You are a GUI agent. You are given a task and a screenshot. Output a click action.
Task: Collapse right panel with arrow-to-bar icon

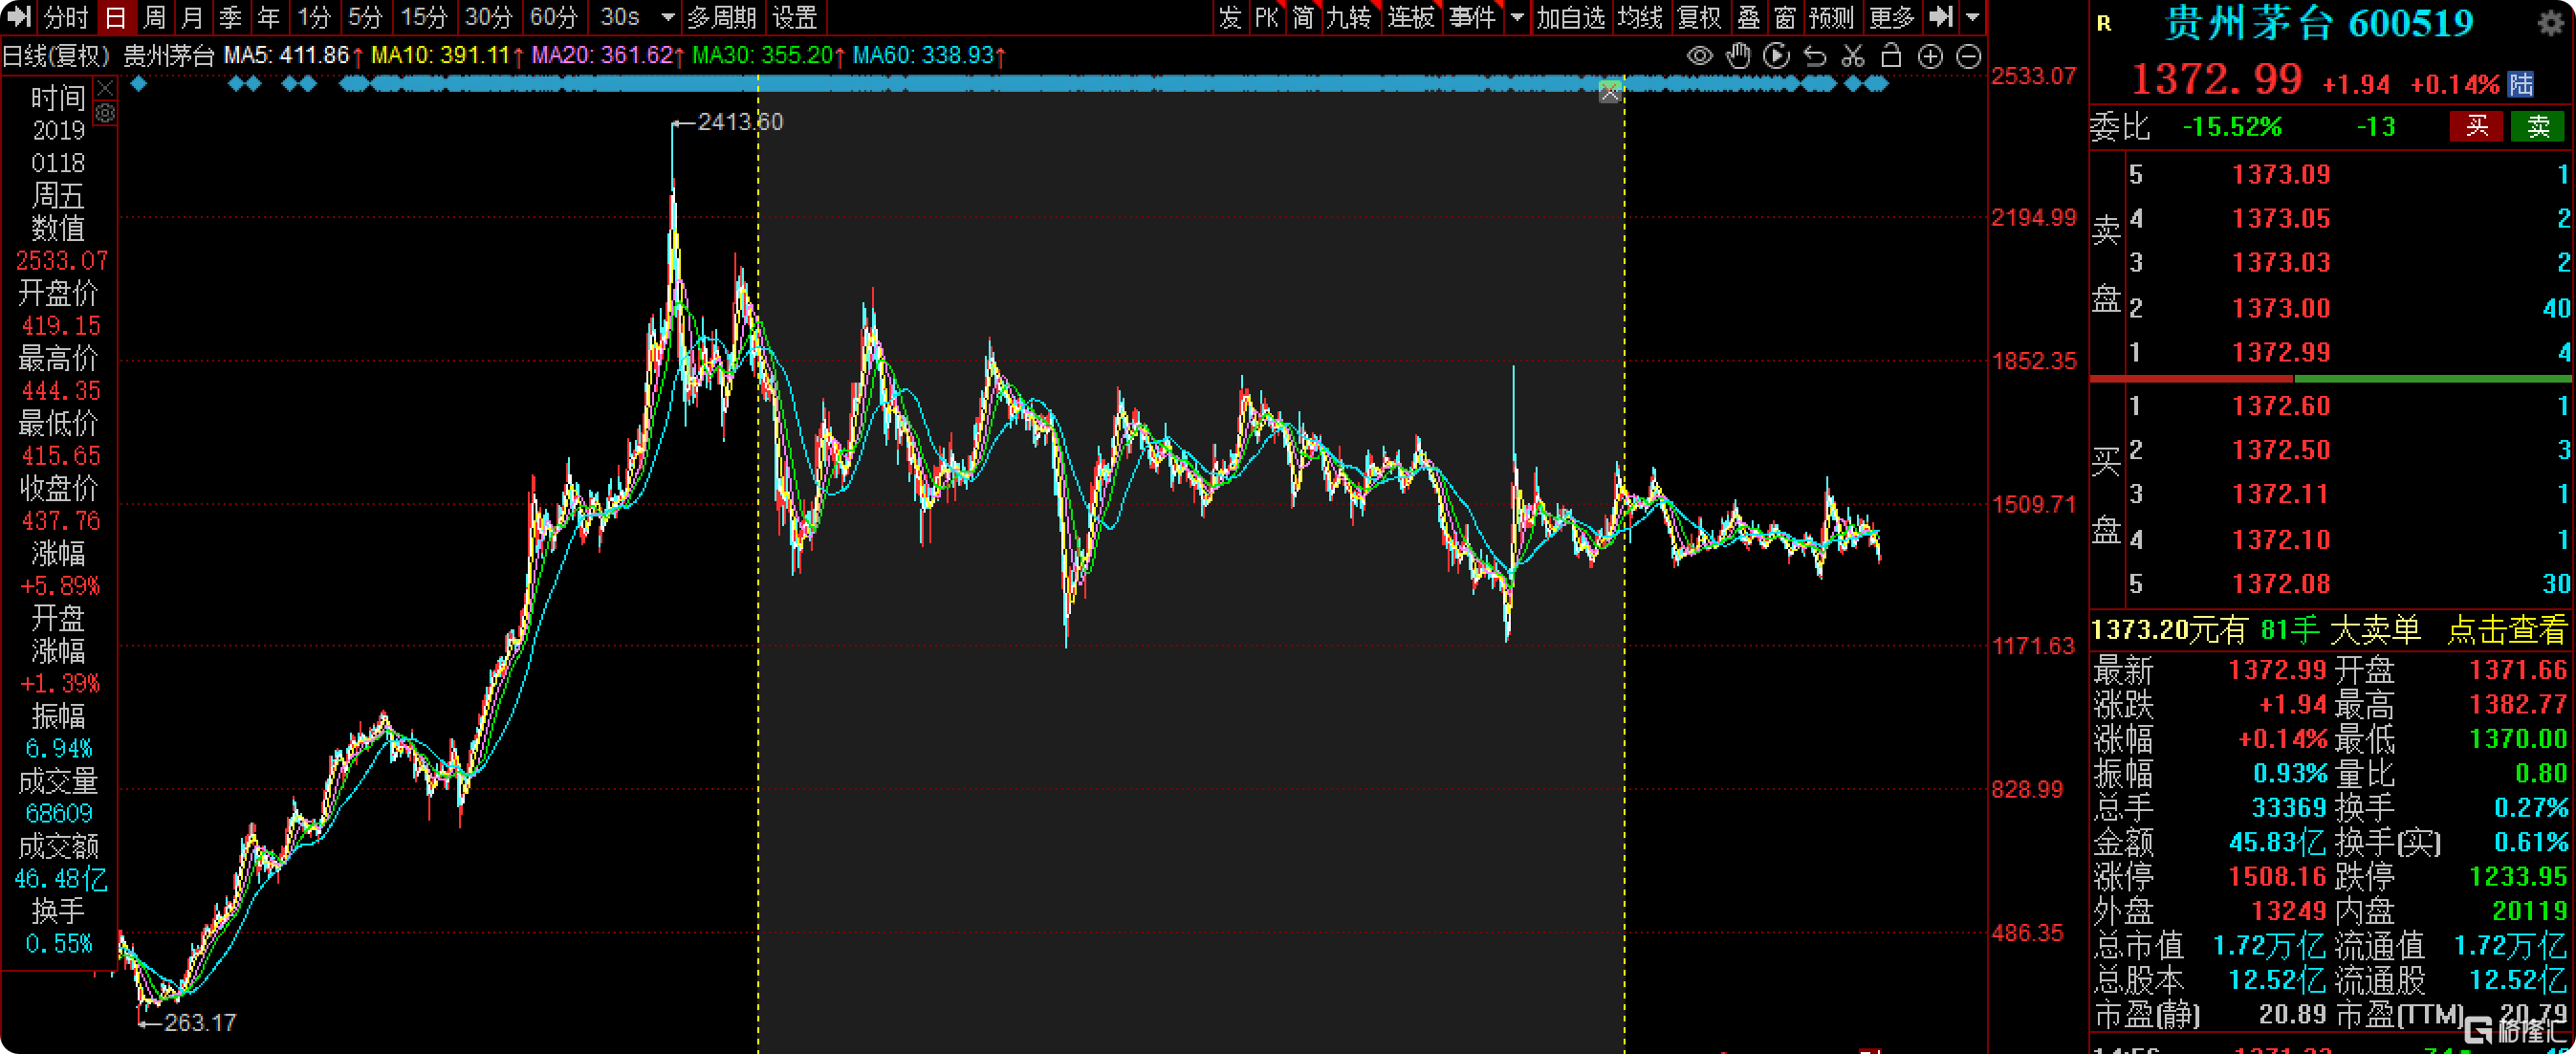pyautogui.click(x=1941, y=16)
